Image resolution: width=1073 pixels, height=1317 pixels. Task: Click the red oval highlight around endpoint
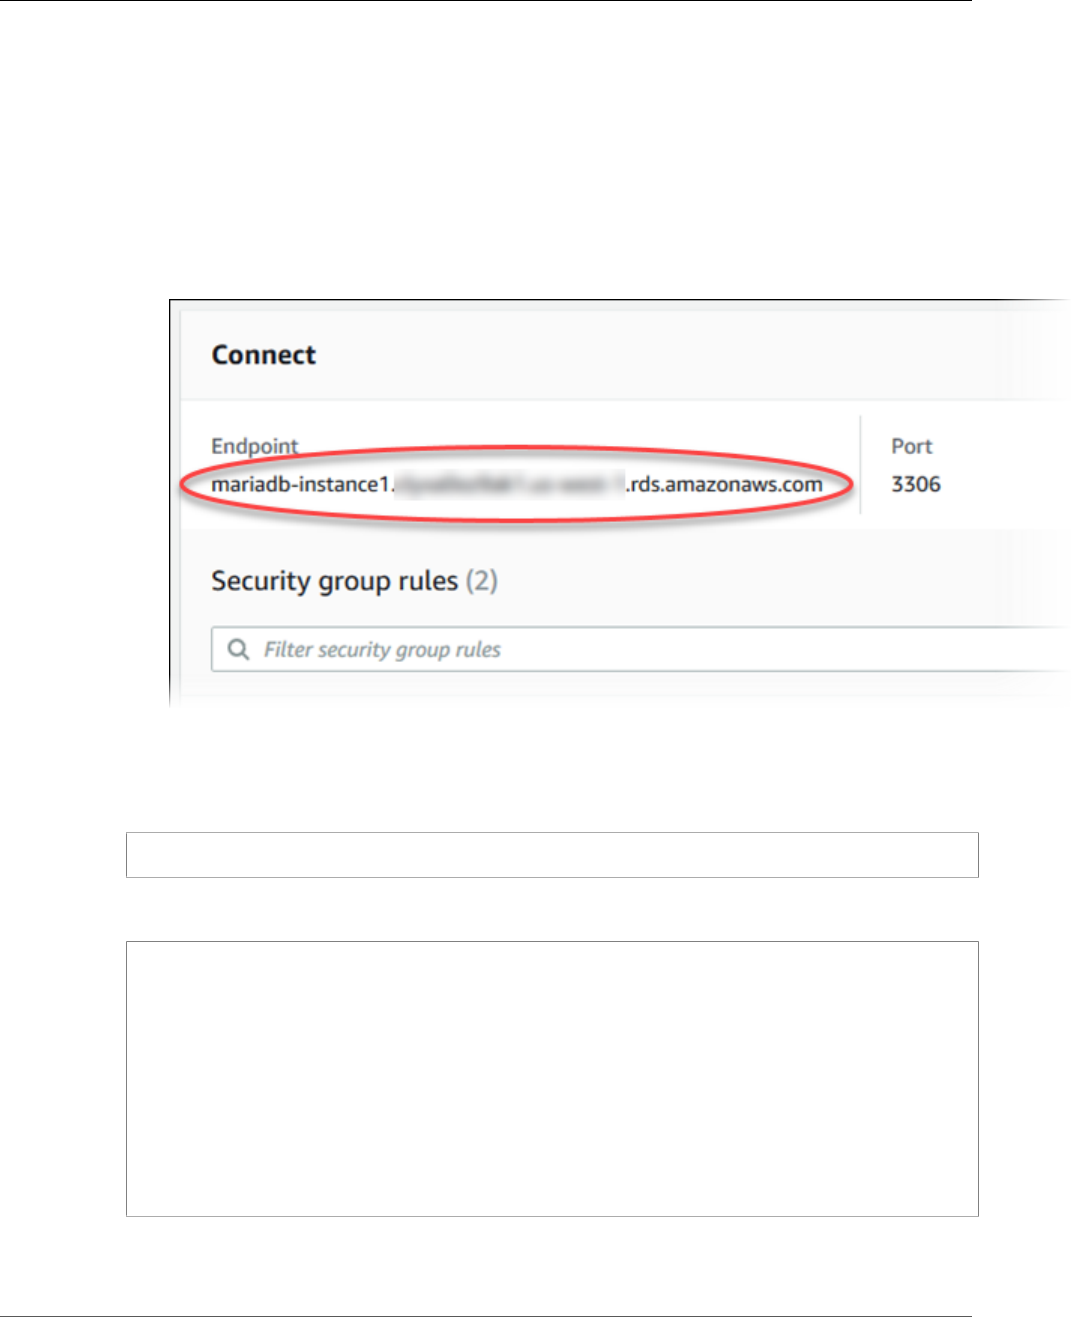pos(516,484)
